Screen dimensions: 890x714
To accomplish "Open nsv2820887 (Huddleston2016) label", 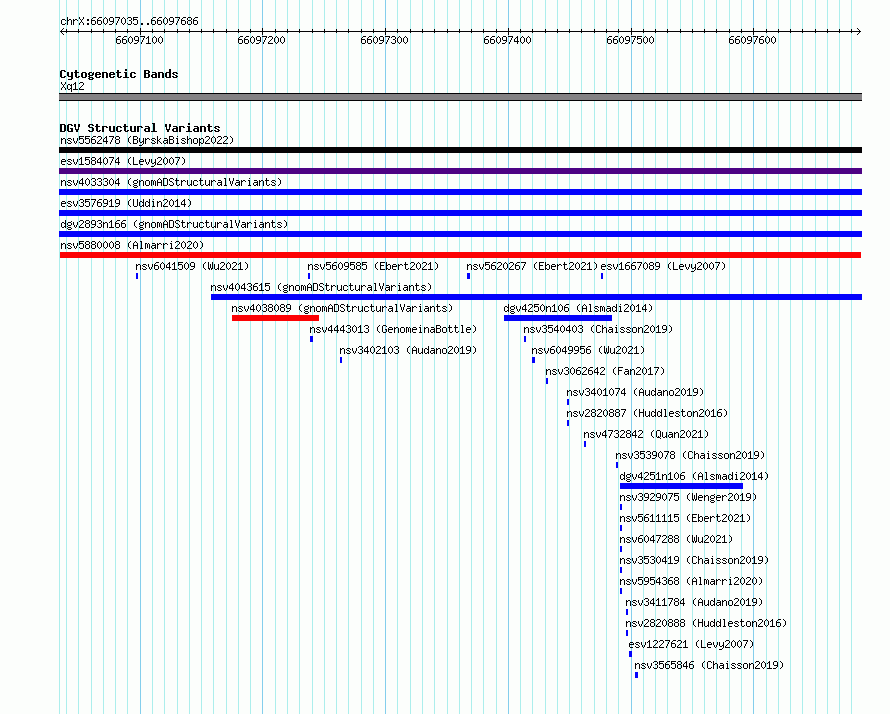I will [647, 413].
